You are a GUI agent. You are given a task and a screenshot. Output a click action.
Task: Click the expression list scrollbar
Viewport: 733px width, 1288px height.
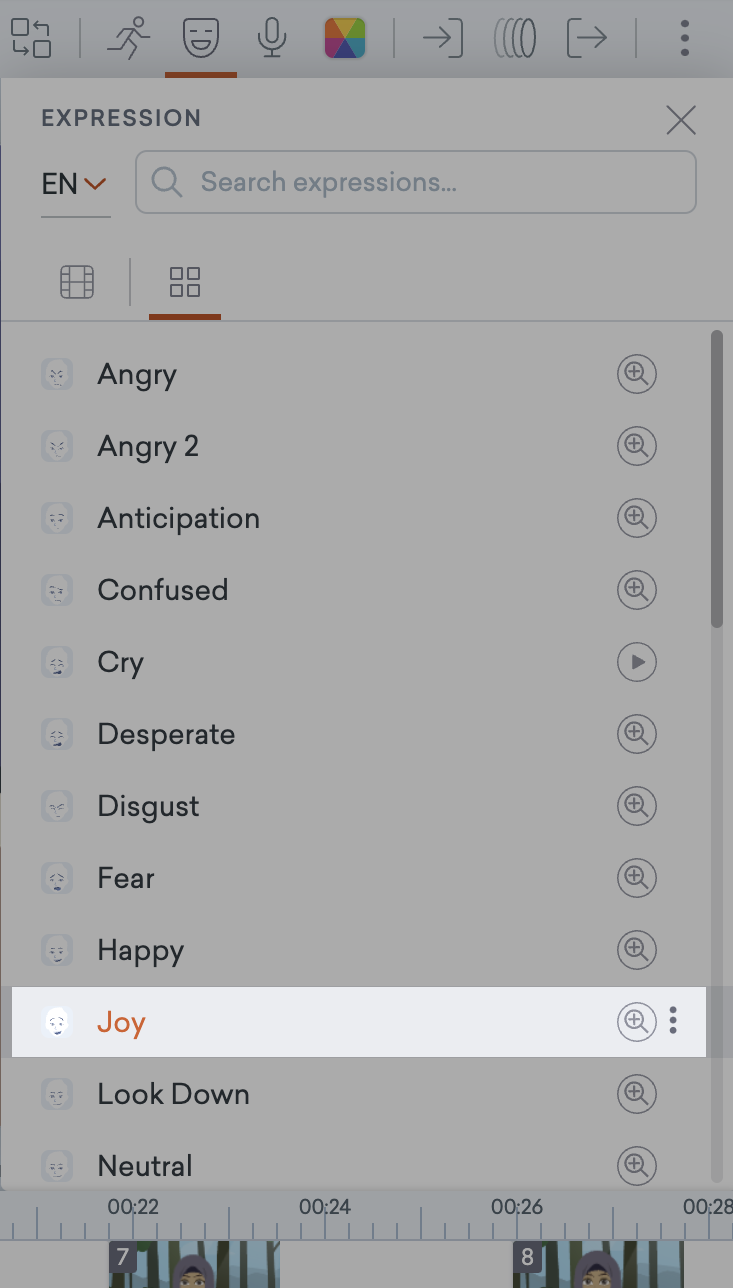716,479
